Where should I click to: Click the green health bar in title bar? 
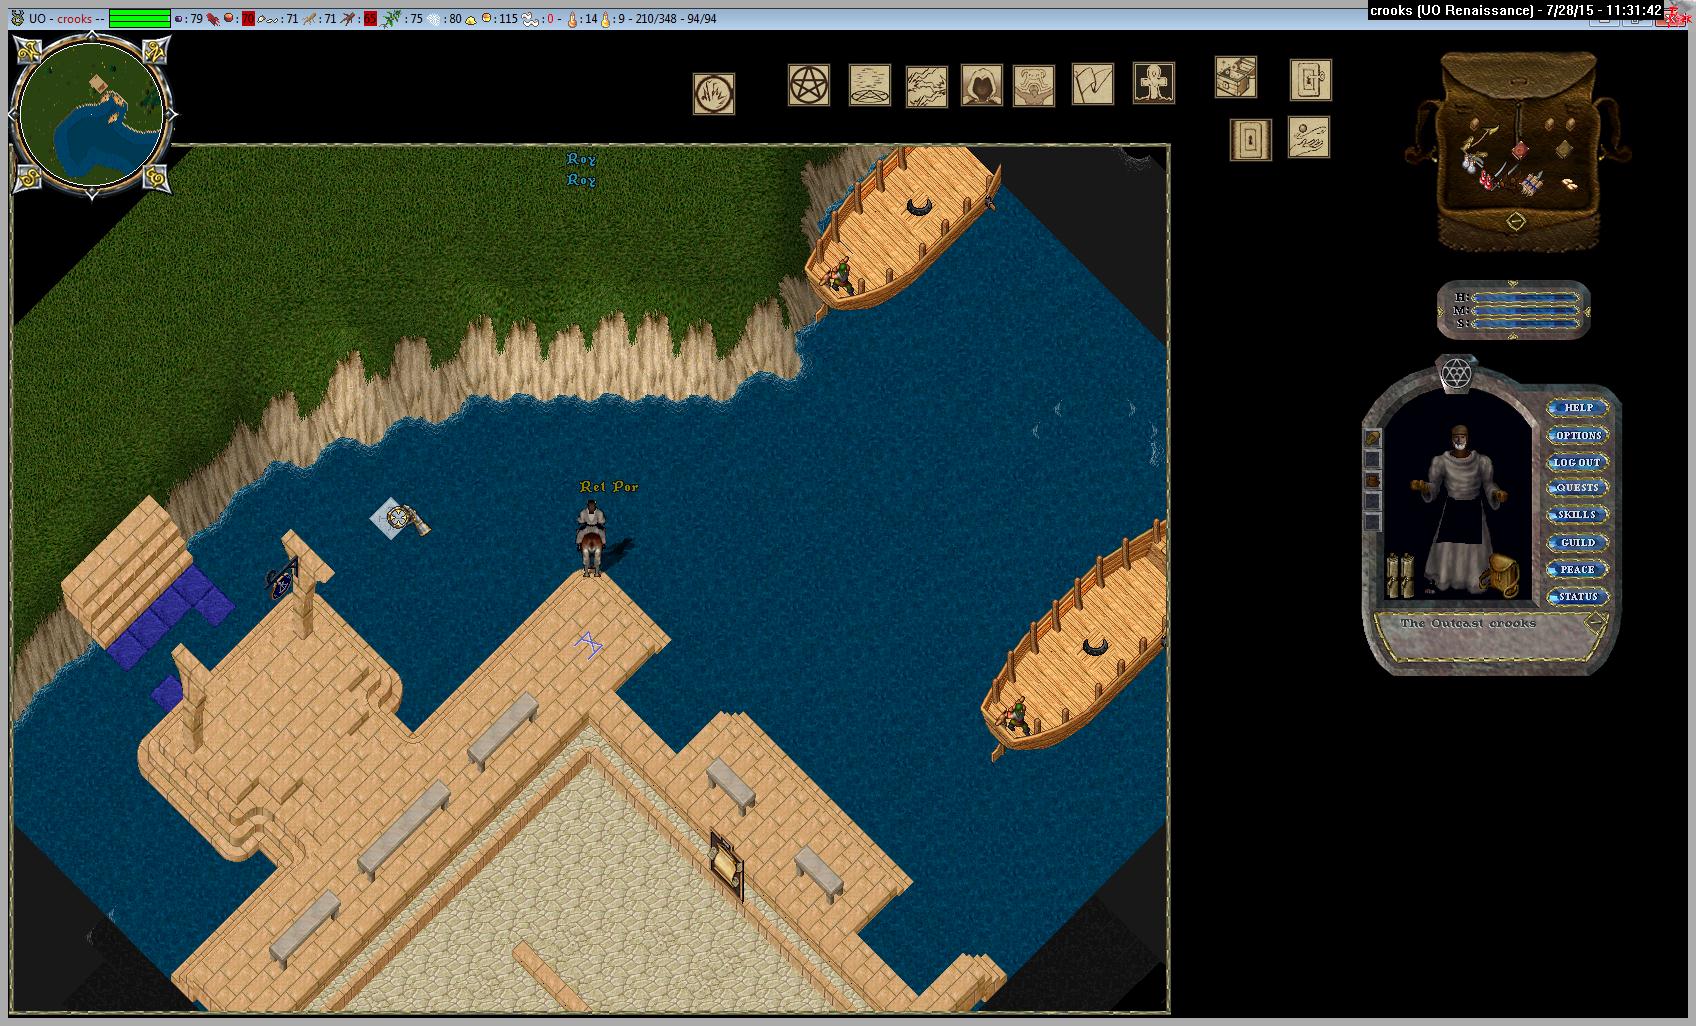139,18
